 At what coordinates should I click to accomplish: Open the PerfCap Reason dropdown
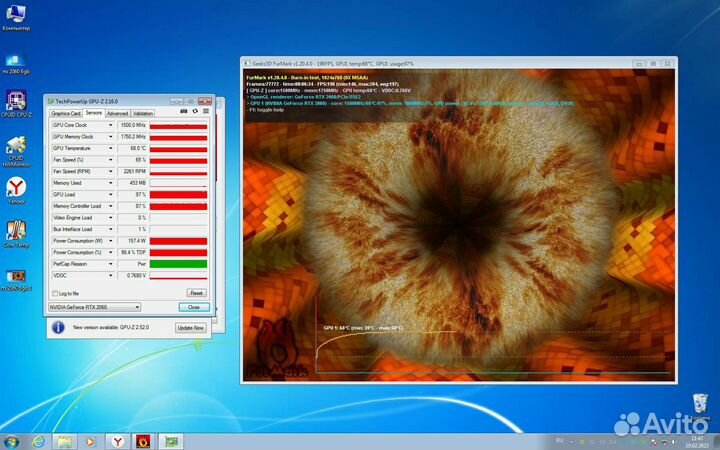110,264
